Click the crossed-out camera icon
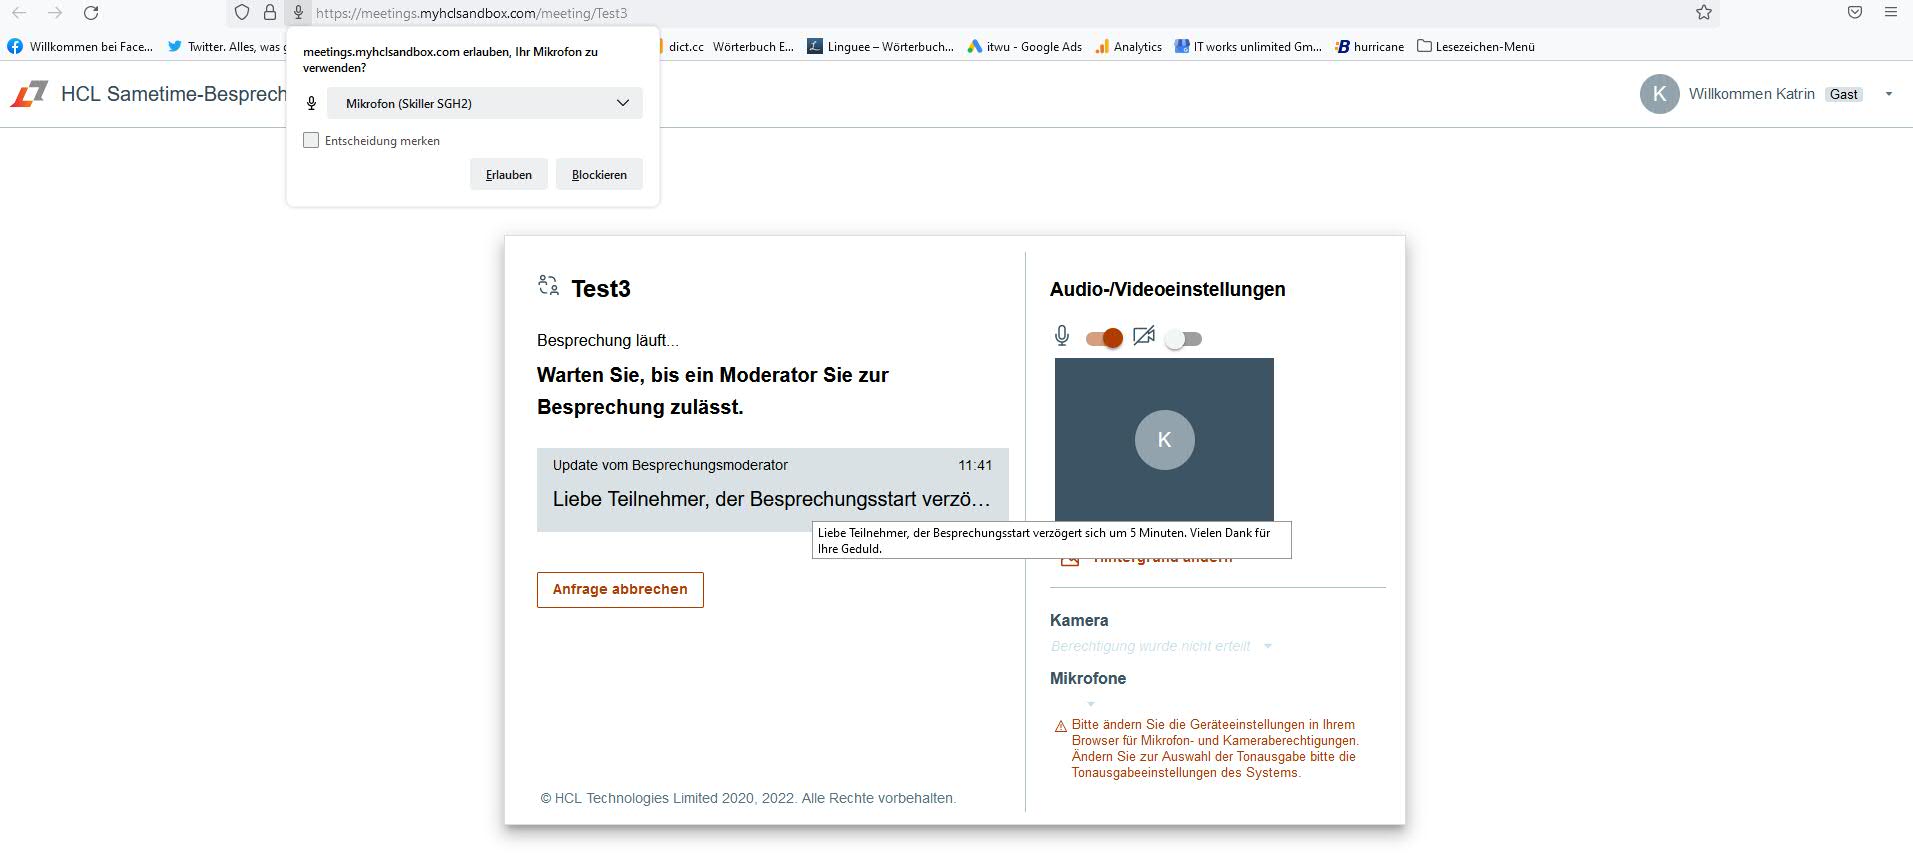Image resolution: width=1913 pixels, height=867 pixels. [1144, 336]
